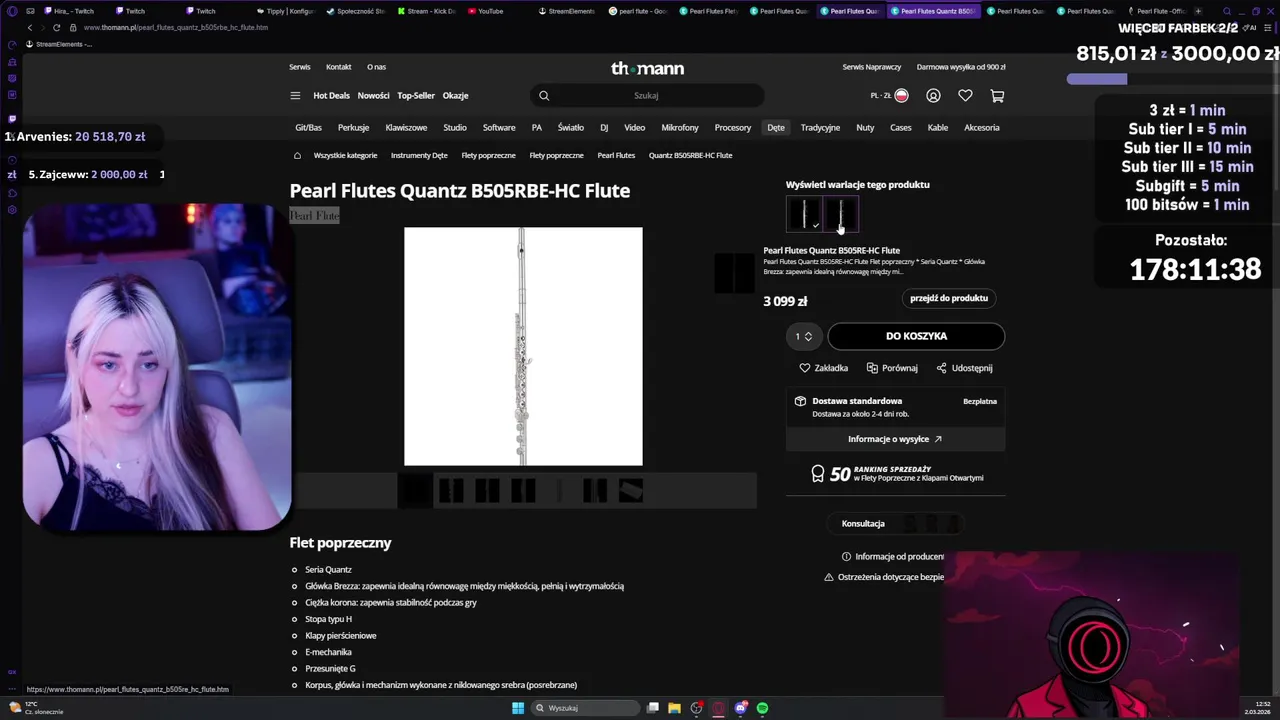Open Task View on the taskbar
Viewport: 1280px width, 720px height.
tap(653, 708)
